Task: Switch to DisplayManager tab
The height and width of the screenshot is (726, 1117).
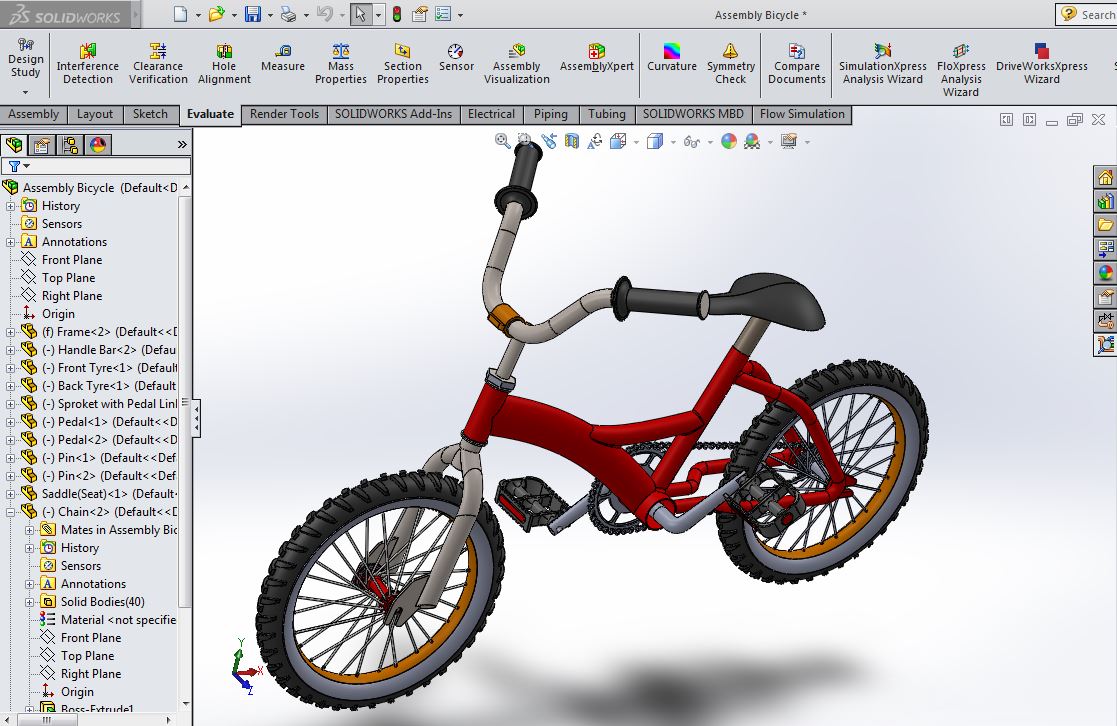Action: click(98, 145)
